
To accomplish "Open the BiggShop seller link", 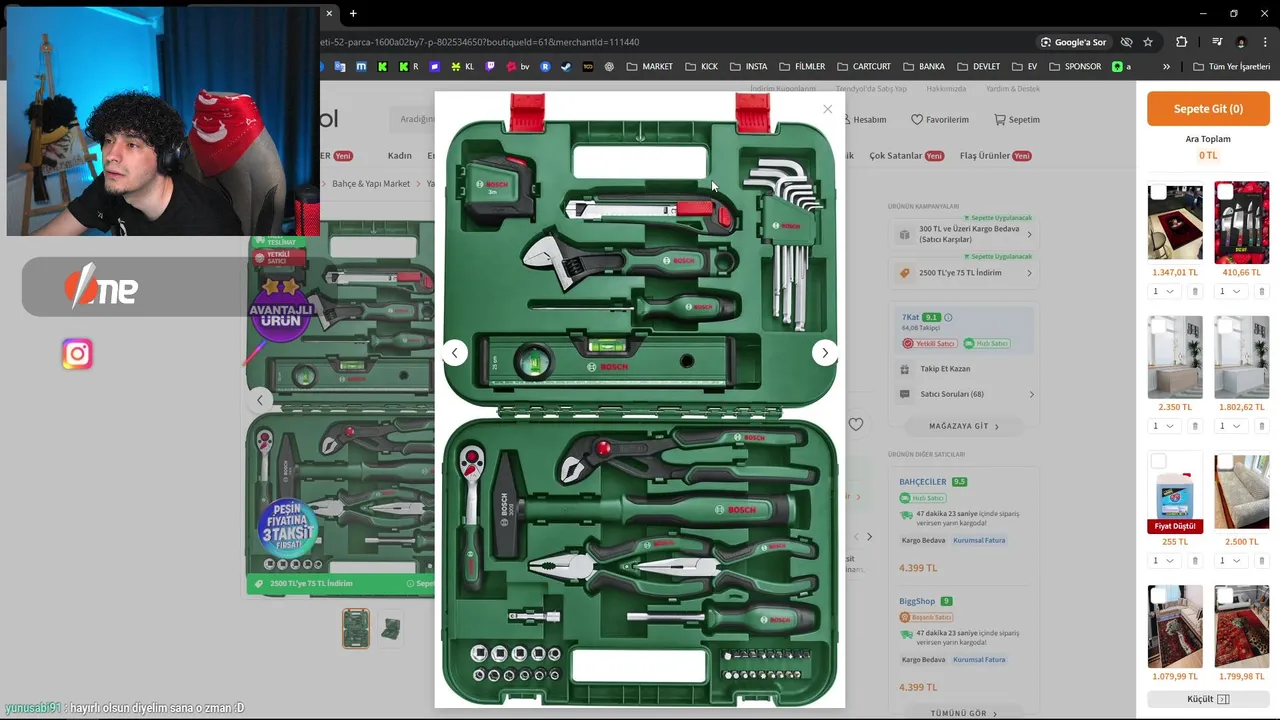I will coord(917,601).
